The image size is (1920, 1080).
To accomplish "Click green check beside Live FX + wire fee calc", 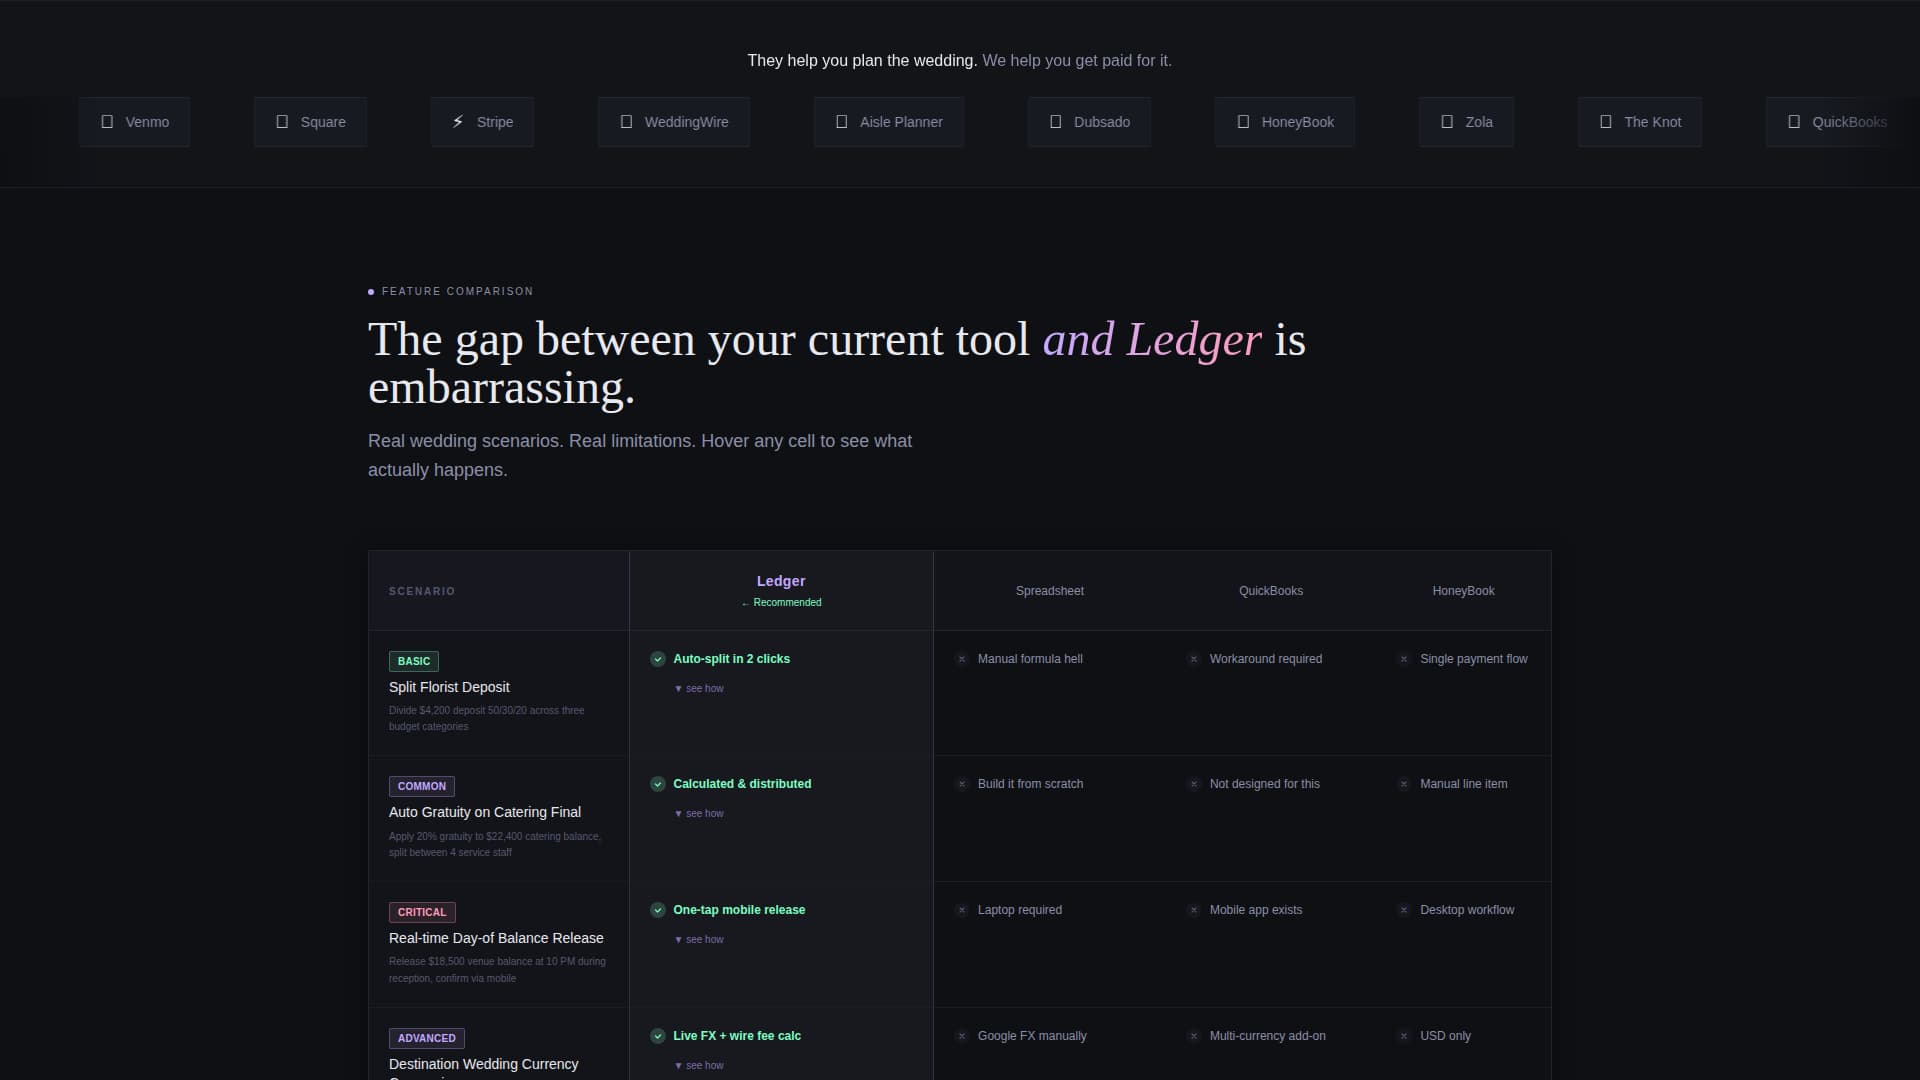I will (658, 1036).
